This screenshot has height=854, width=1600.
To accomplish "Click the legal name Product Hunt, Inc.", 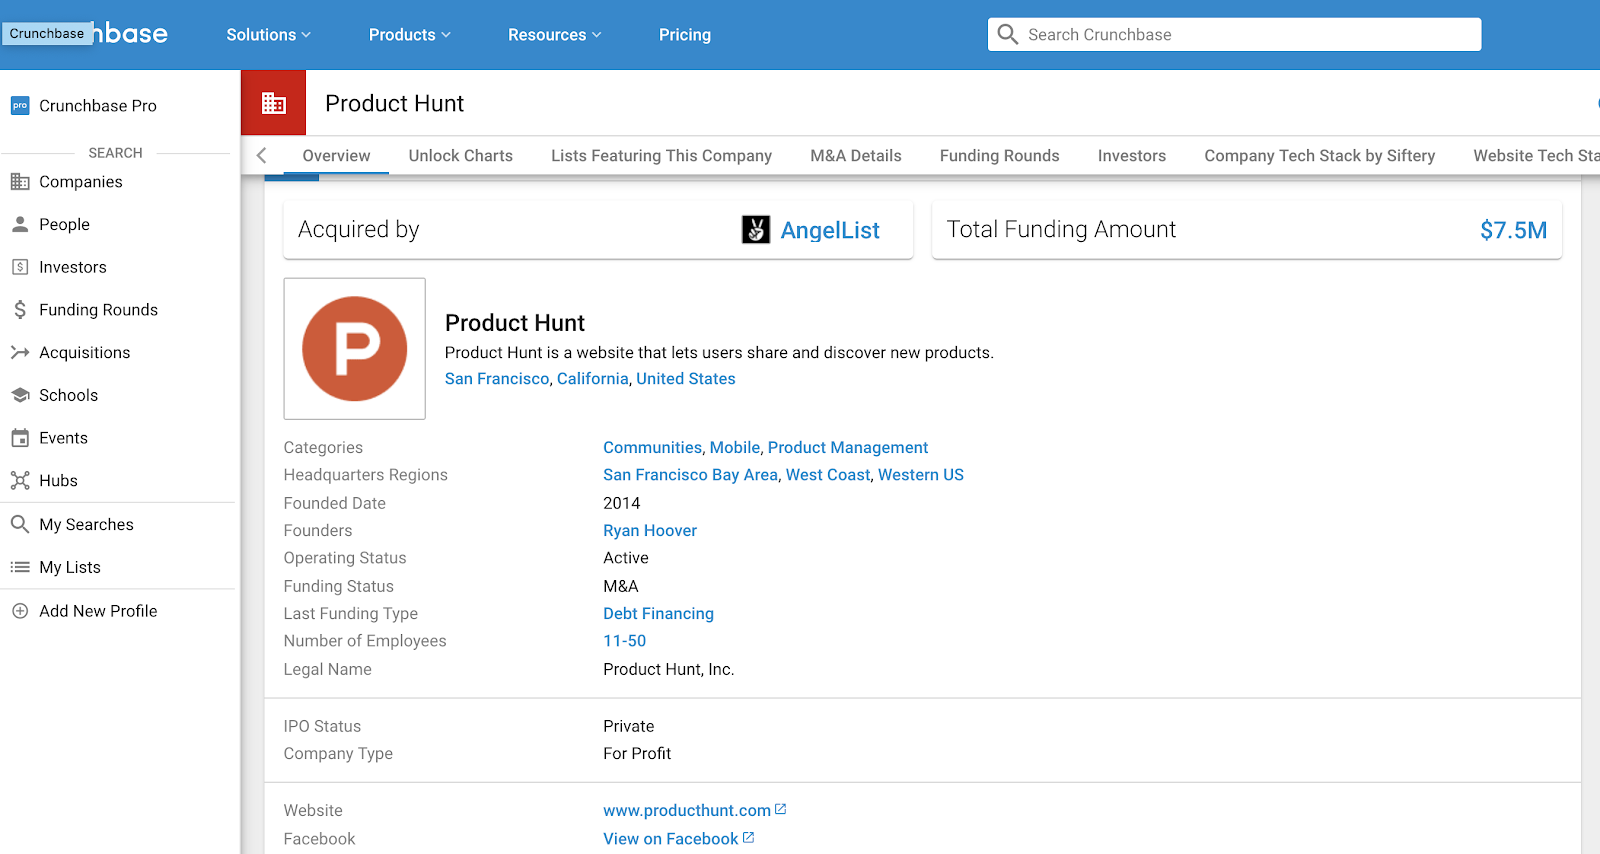I will point(668,670).
